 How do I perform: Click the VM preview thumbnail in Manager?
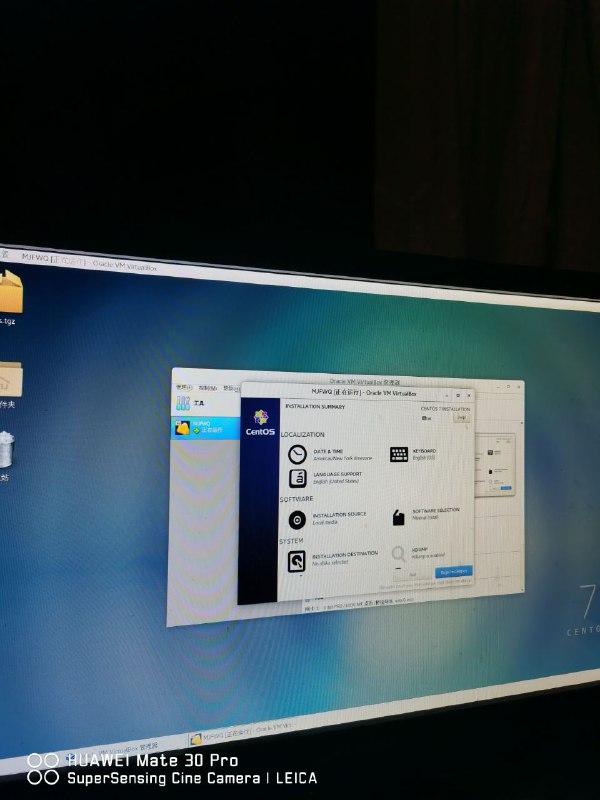point(494,465)
